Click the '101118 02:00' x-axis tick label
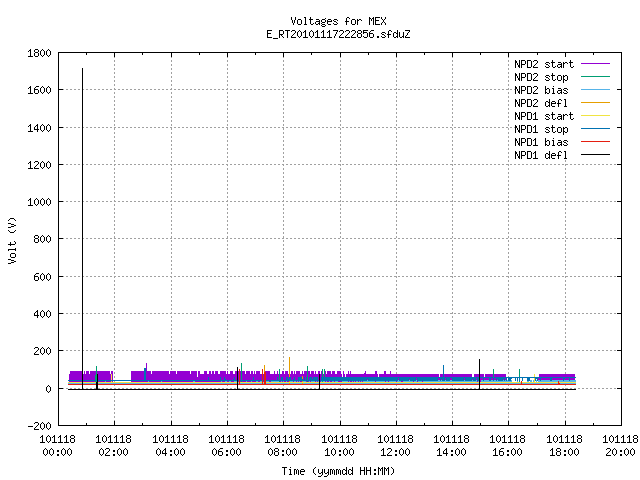 [113, 446]
